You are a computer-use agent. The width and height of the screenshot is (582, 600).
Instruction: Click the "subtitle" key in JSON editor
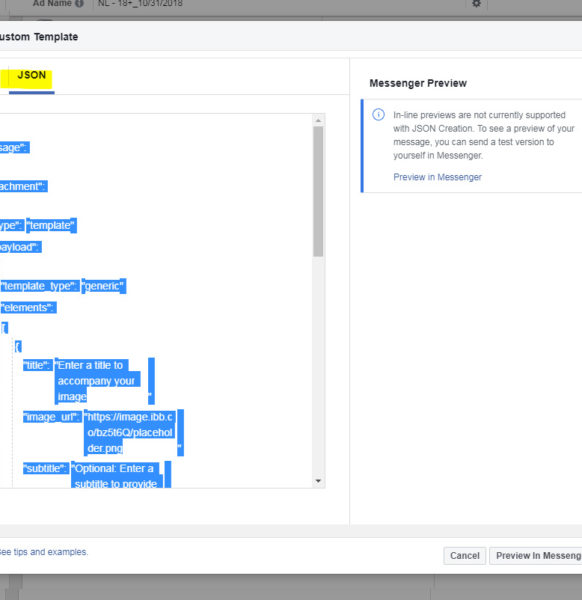pos(46,468)
